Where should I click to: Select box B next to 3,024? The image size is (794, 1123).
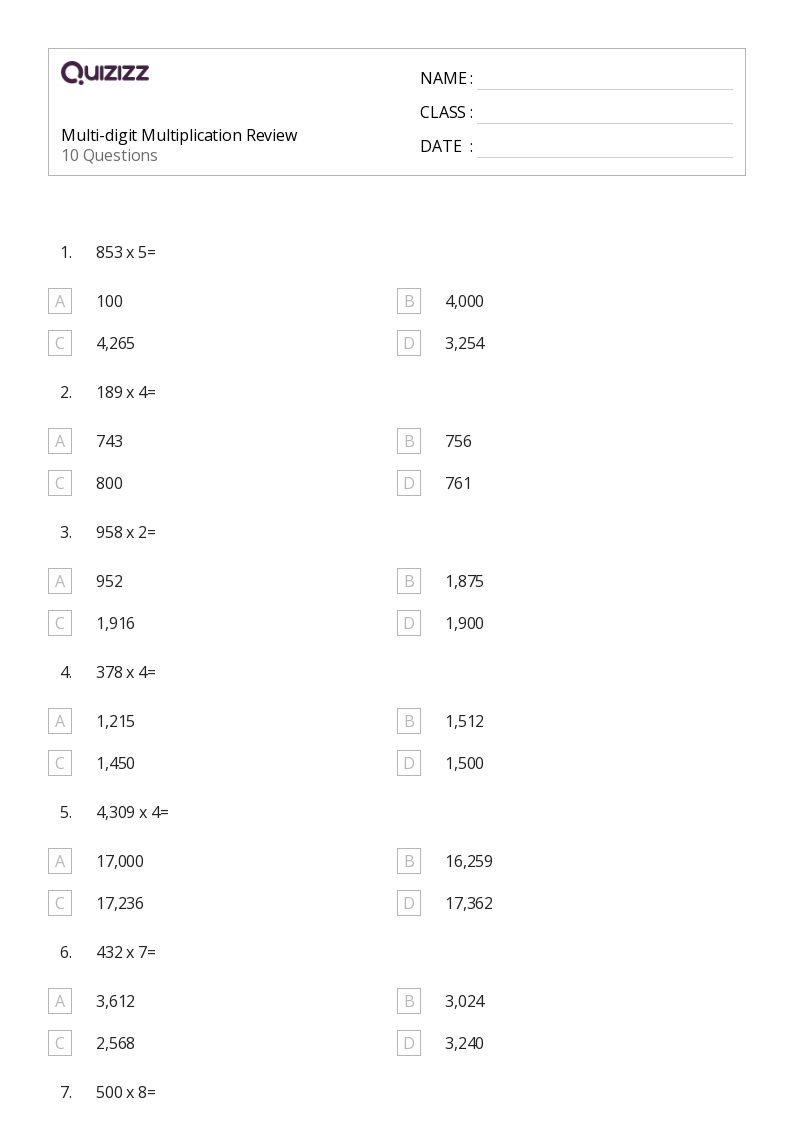coord(409,1001)
